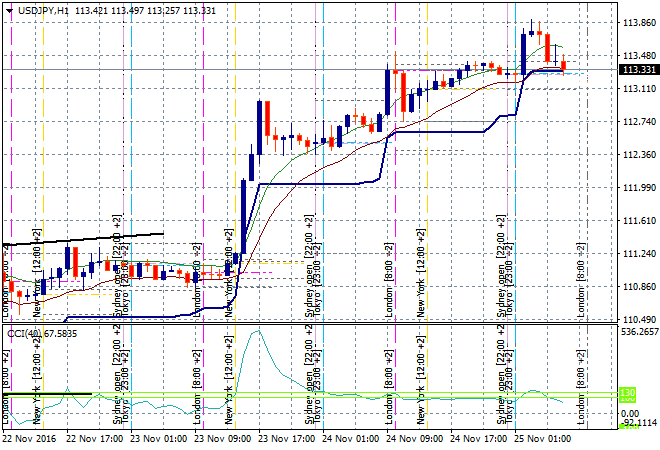Click the green 130 level label on CCI scale
660x450 pixels.
pos(628,393)
